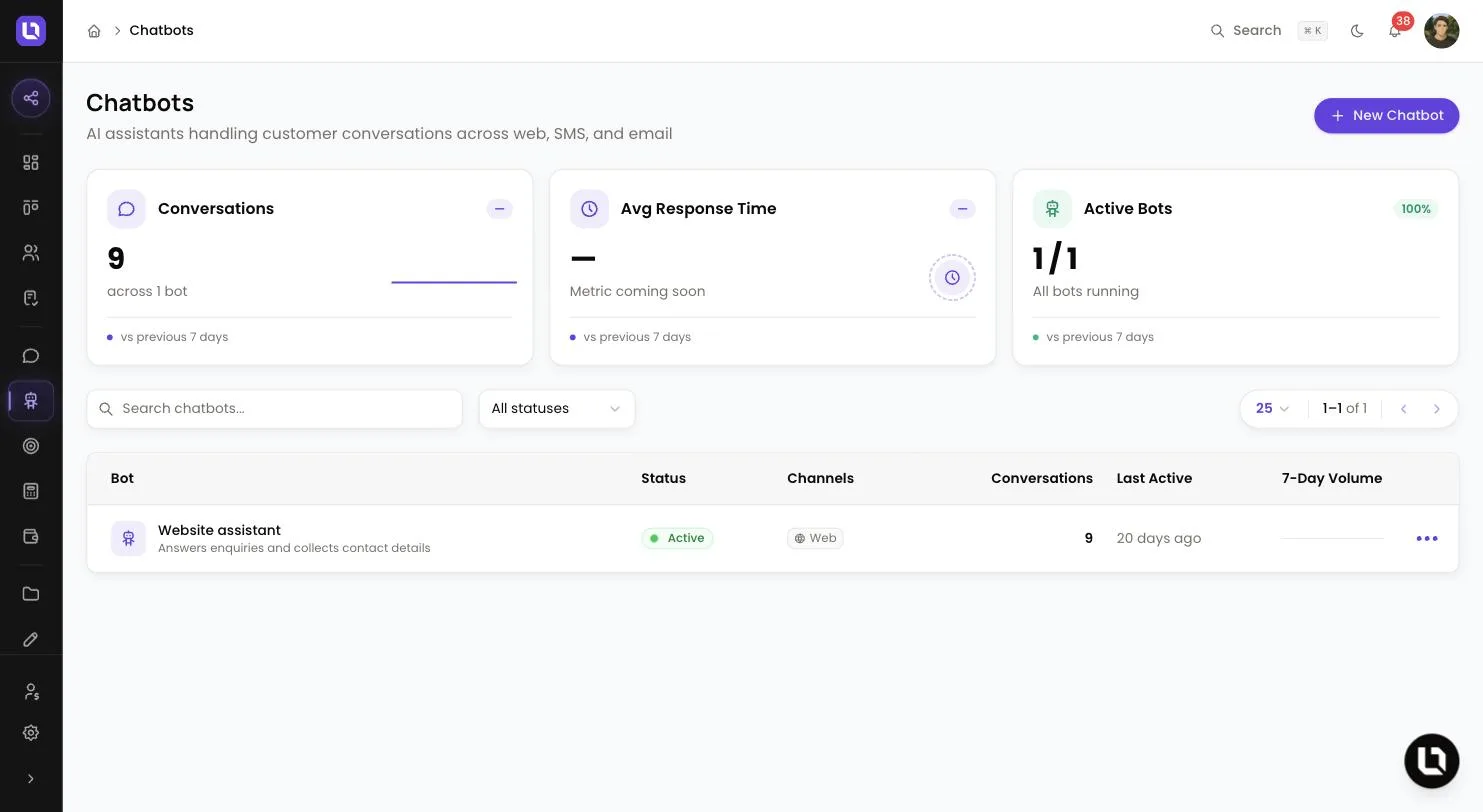The height and width of the screenshot is (812, 1483).
Task: Open the settings gear icon in sidebar
Action: pos(31,733)
